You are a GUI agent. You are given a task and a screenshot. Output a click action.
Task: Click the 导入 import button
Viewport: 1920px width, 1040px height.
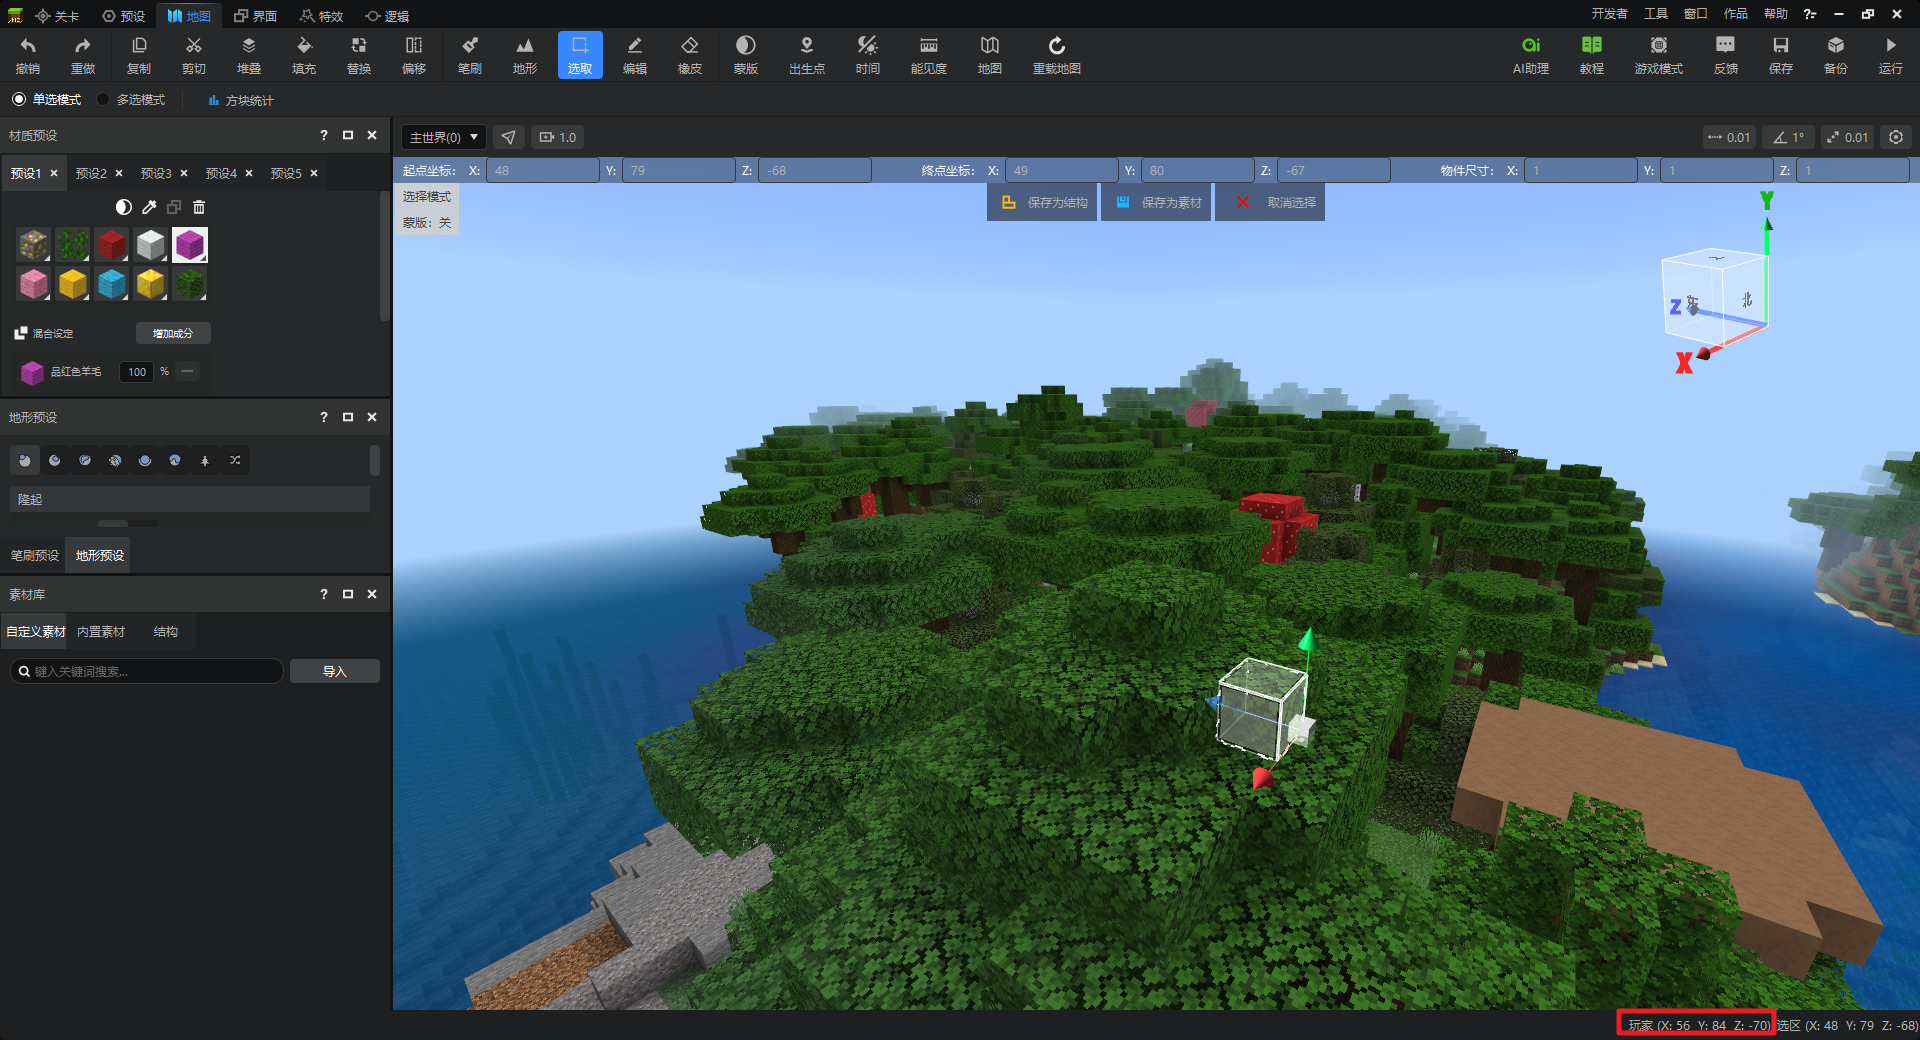335,671
